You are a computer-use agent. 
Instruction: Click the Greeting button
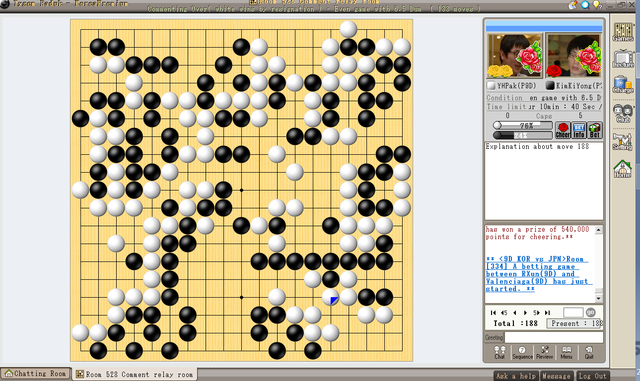[x=494, y=337]
